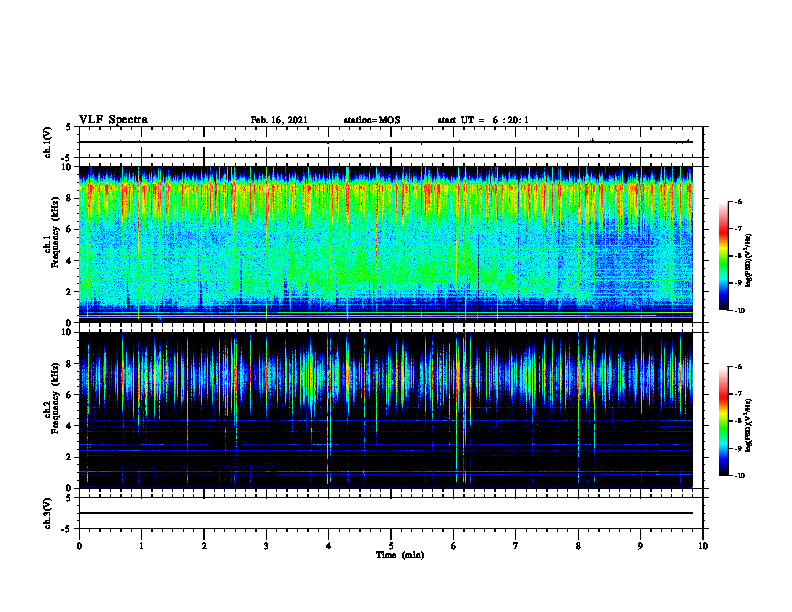Click the time axis tick label "10"
792x612 pixels.
click(x=703, y=546)
